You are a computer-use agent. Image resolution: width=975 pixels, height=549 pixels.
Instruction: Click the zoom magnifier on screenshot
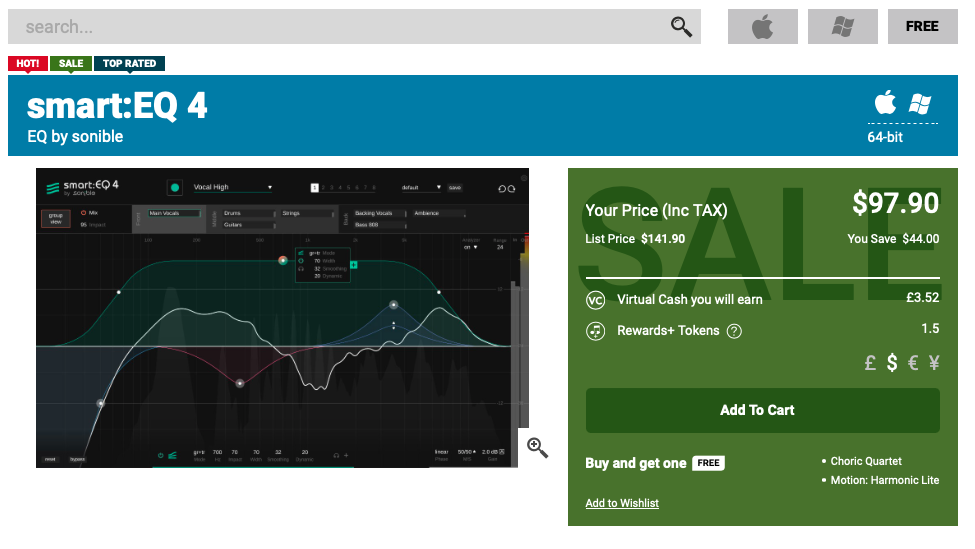[x=537, y=448]
